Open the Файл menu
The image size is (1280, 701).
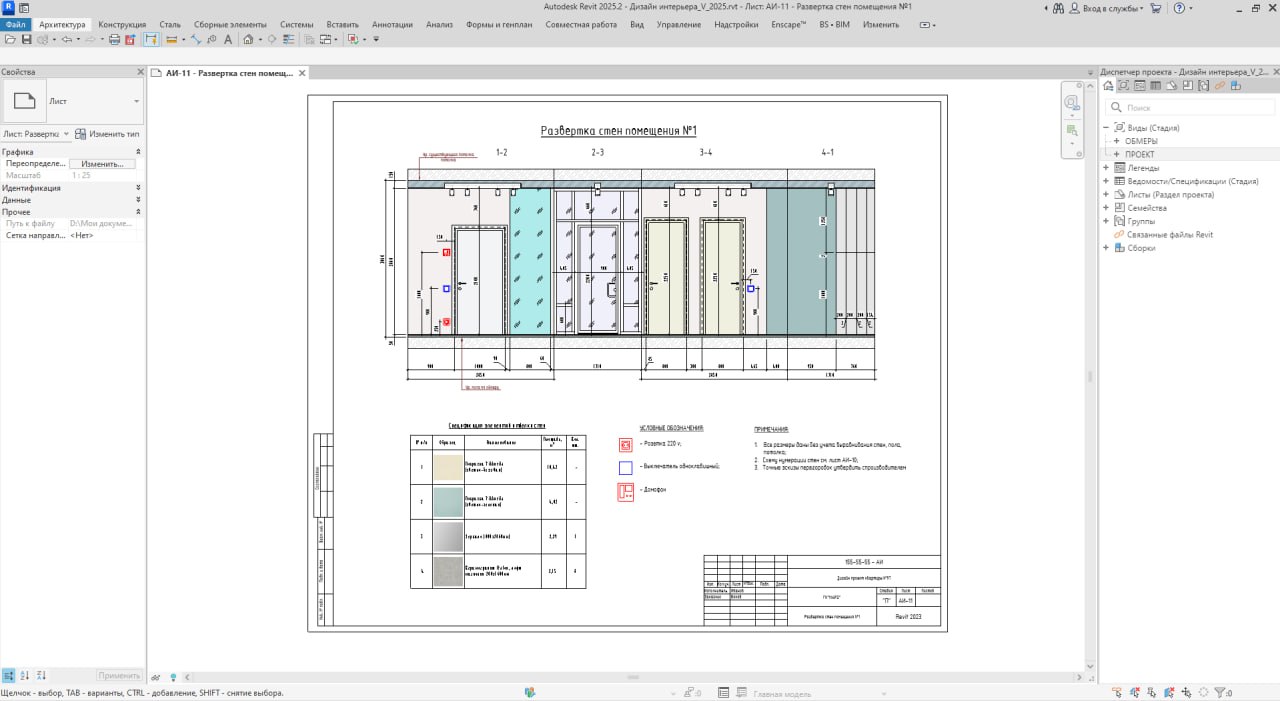(x=15, y=24)
